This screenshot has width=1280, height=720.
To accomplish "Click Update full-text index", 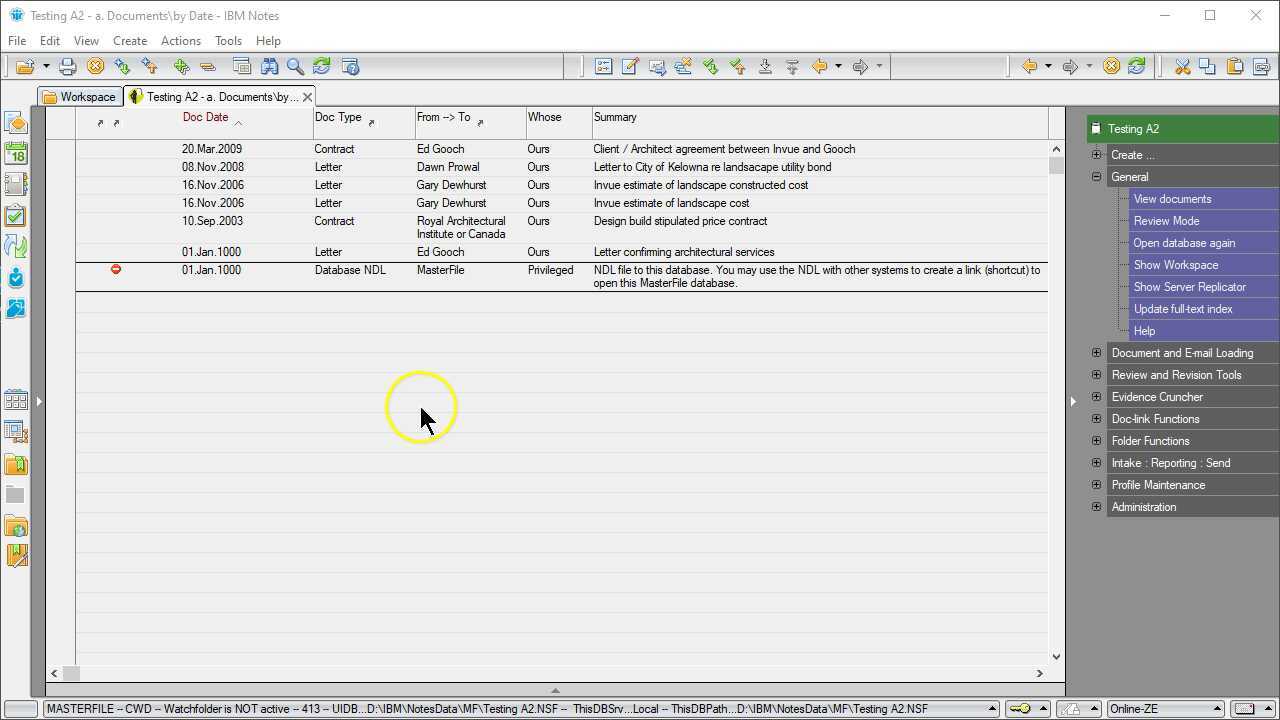I will coord(1183,309).
